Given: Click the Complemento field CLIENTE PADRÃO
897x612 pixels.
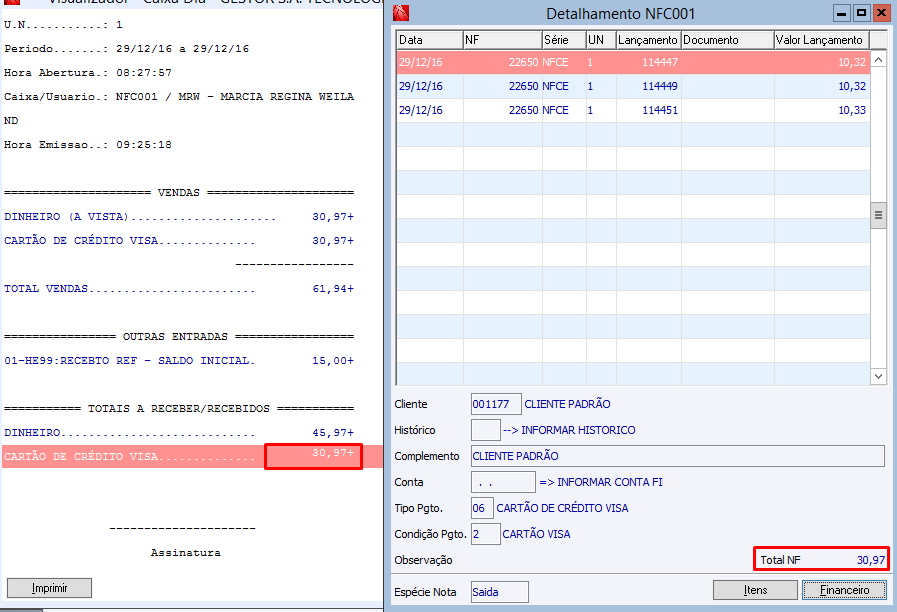Looking at the screenshot, I should click(x=678, y=456).
